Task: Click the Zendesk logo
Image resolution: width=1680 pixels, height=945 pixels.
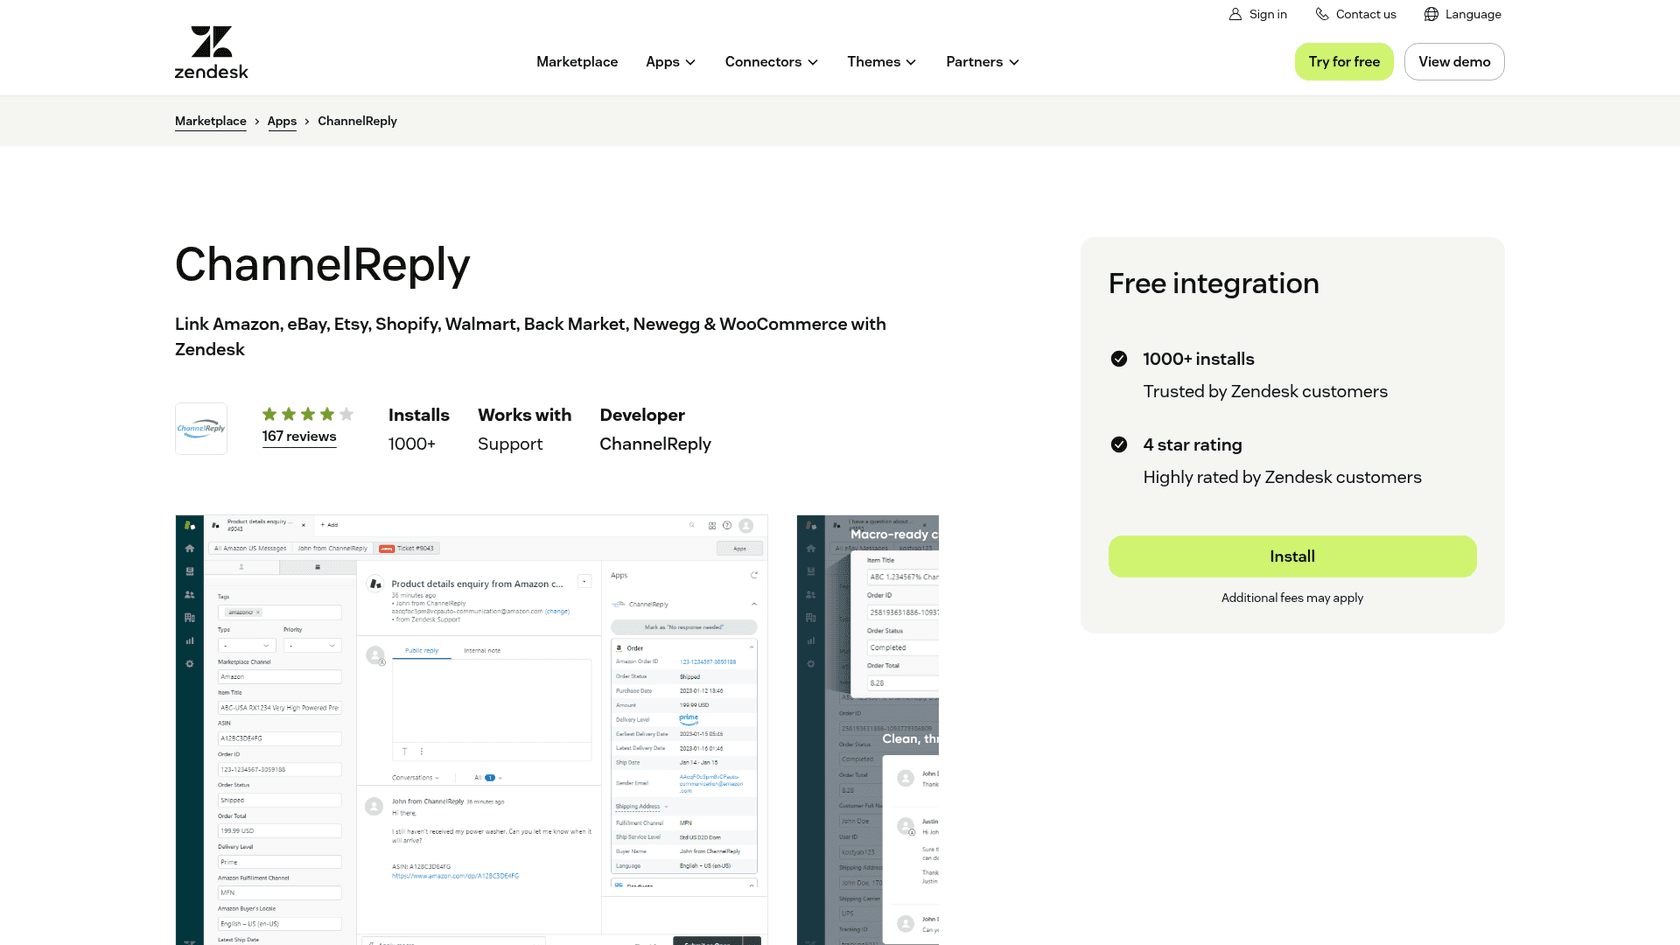Action: (x=211, y=52)
